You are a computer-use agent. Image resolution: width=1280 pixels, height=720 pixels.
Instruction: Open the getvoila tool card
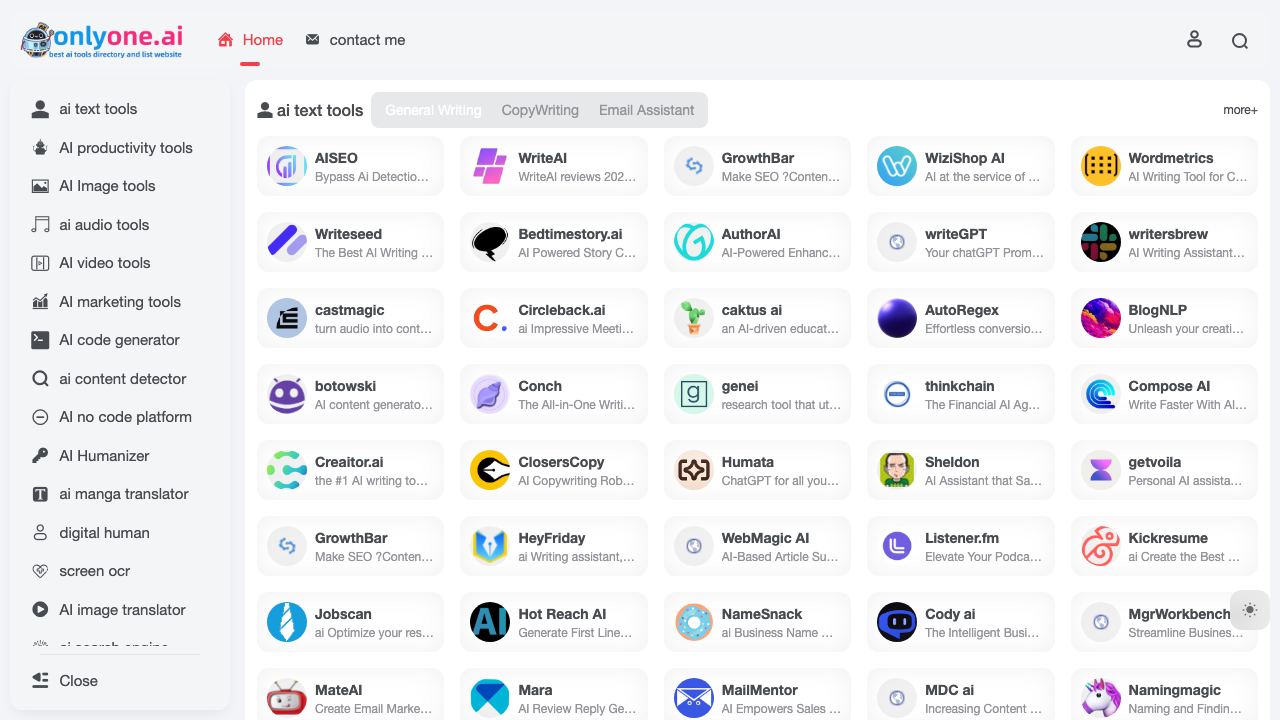[x=1165, y=470]
